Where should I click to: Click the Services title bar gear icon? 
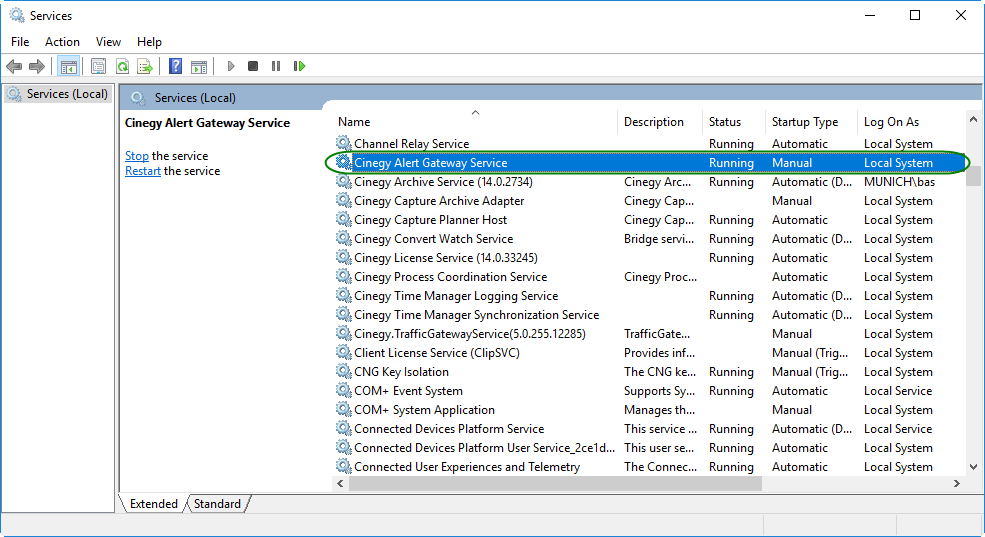[x=17, y=15]
